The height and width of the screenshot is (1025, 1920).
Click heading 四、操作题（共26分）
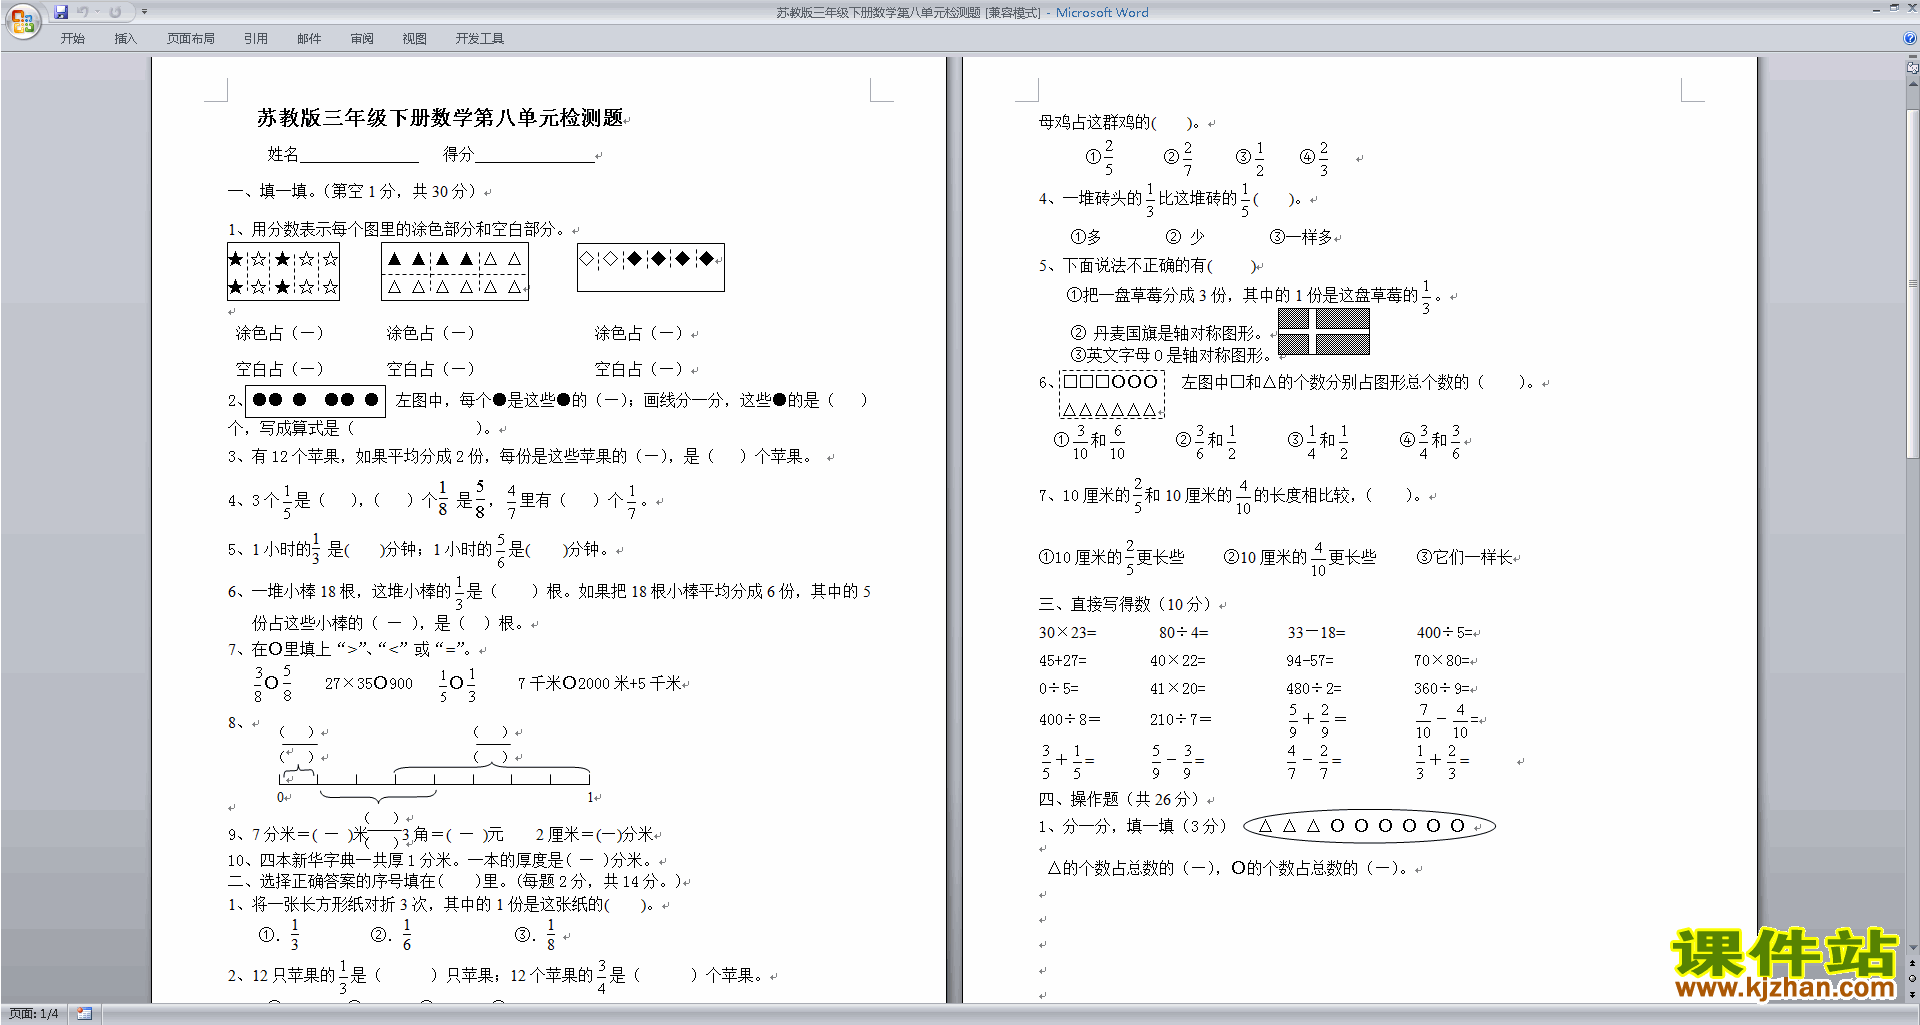[x=1122, y=800]
